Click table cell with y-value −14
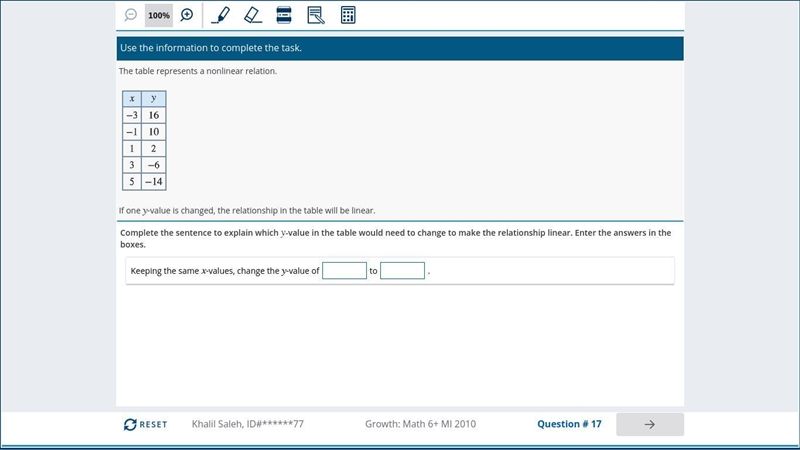This screenshot has height=450, width=800. [x=154, y=182]
